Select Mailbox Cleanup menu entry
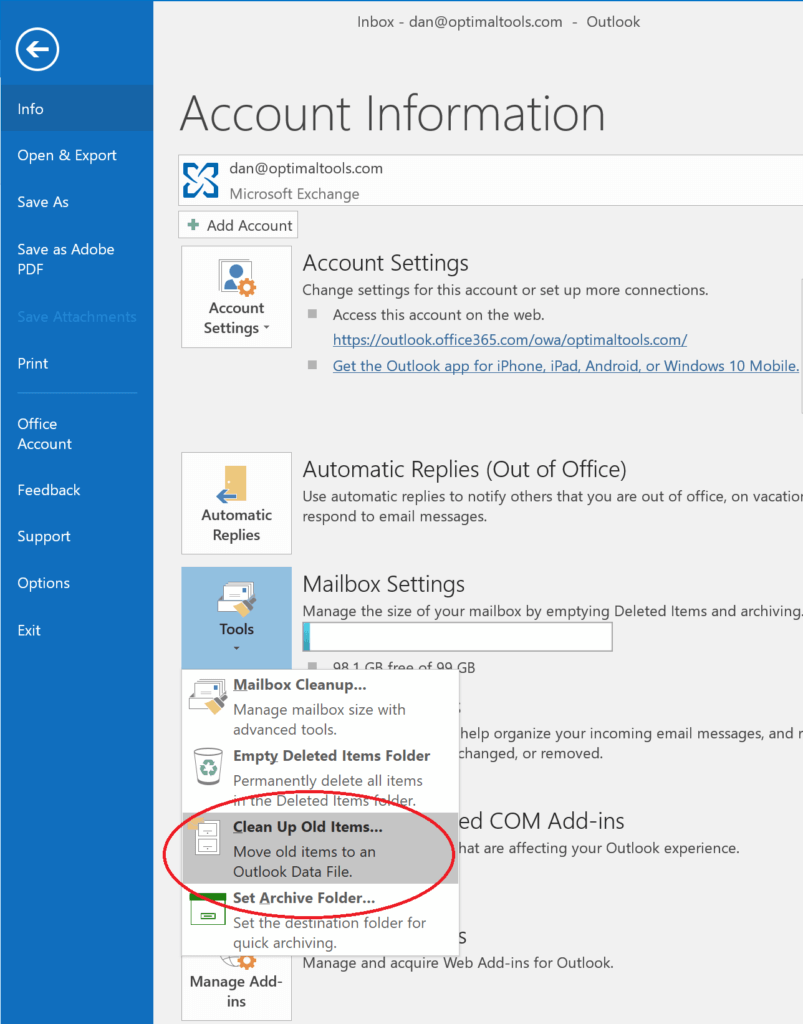Viewport: 803px width, 1024px height. point(320,706)
